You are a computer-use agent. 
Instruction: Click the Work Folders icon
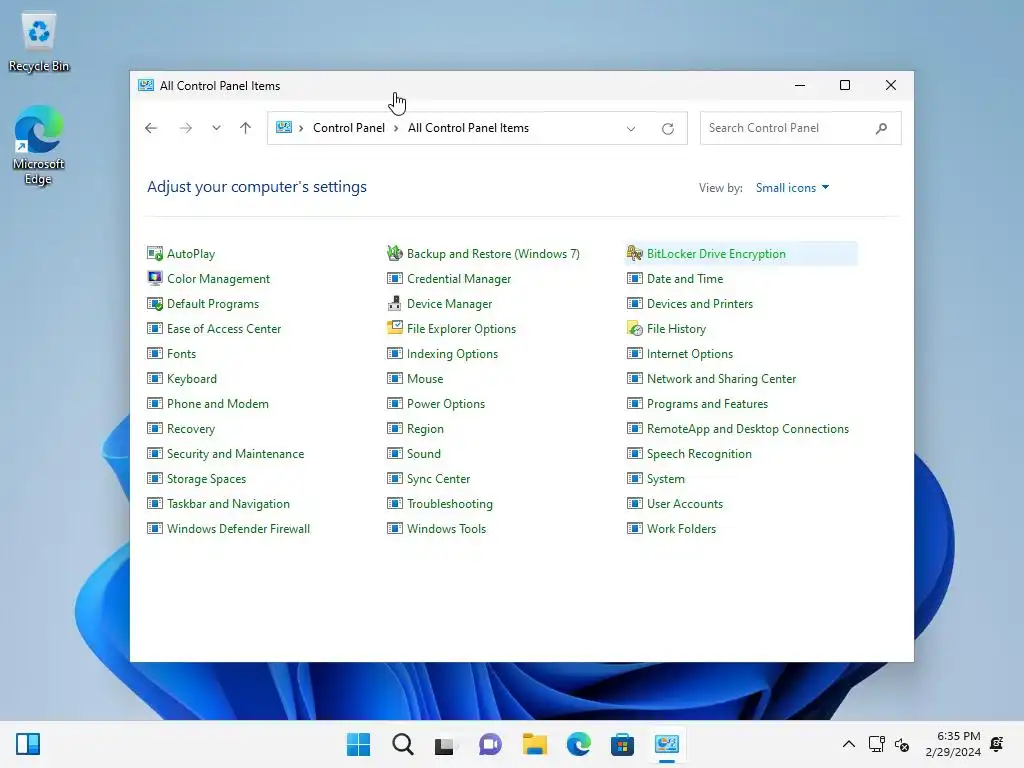[x=635, y=528]
